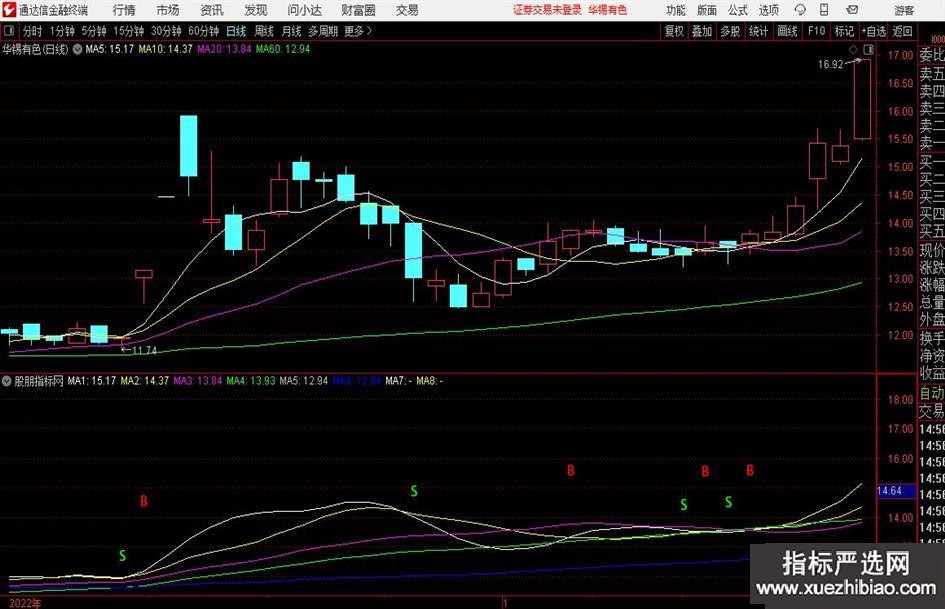
Task: Toggle the right info panel icon near 17.00
Action: pos(868,49)
